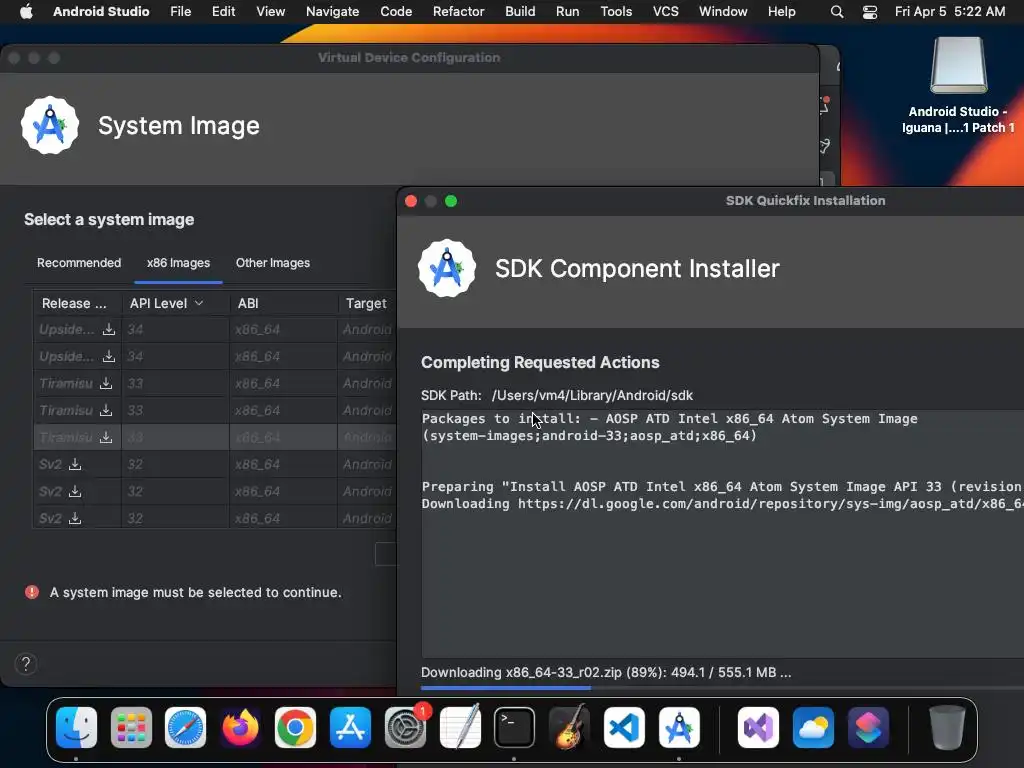Open the Apple menu

pyautogui.click(x=26, y=11)
